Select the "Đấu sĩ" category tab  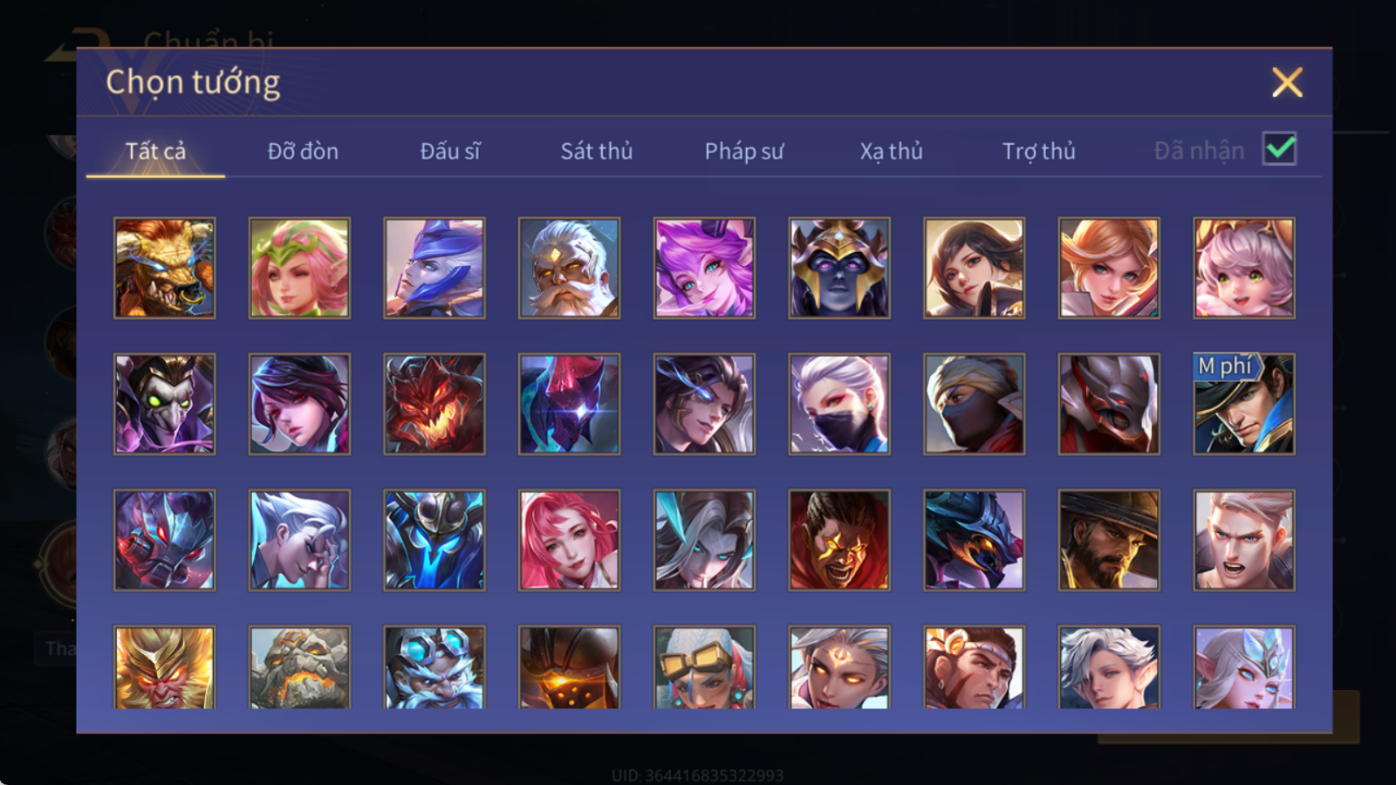click(x=450, y=151)
